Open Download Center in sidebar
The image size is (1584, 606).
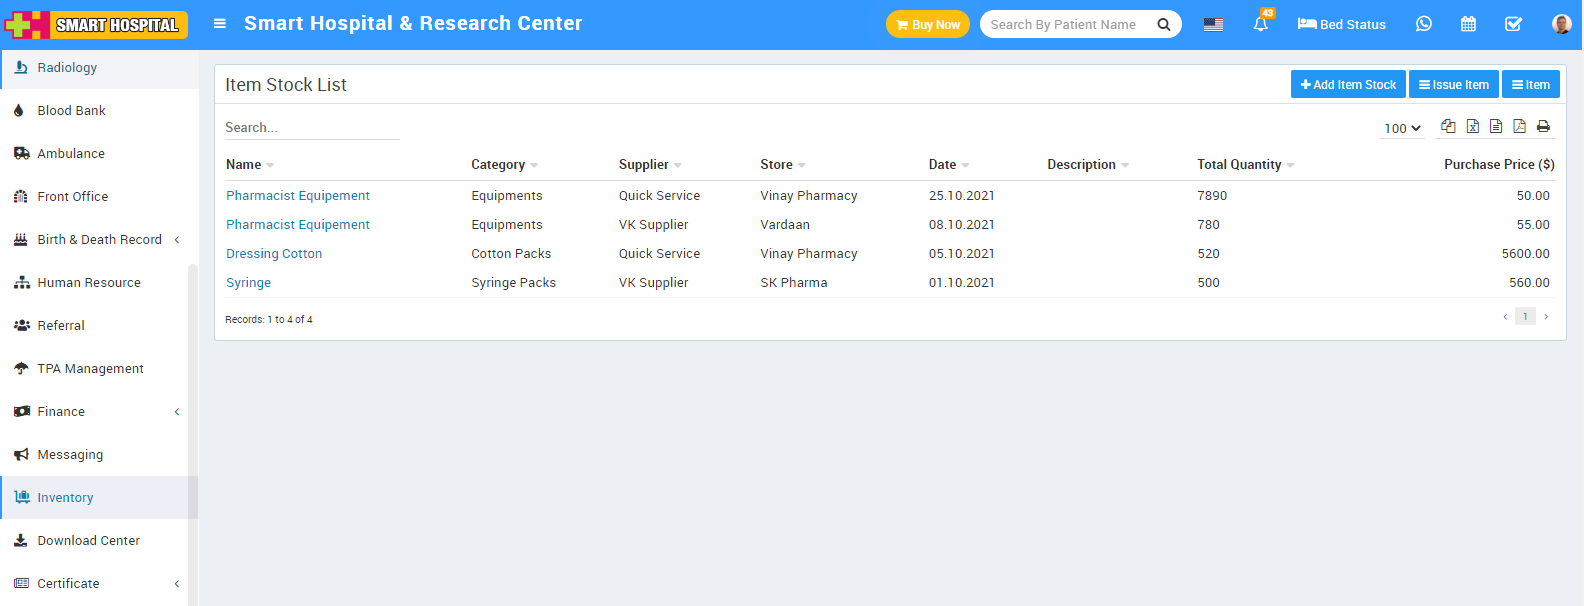click(88, 540)
